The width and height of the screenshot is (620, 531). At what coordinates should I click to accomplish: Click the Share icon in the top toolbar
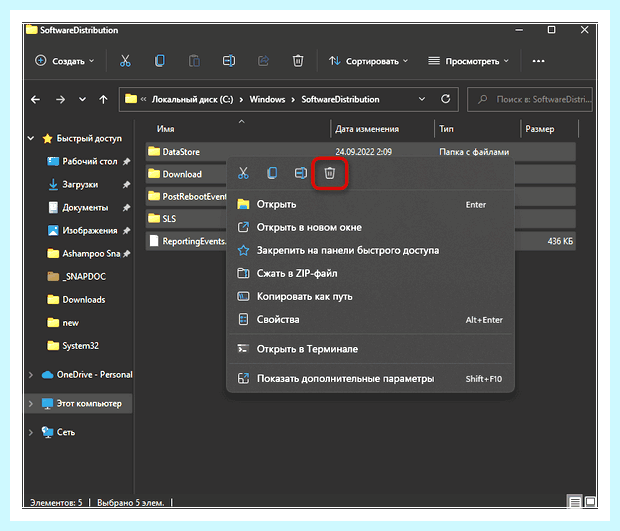263,61
